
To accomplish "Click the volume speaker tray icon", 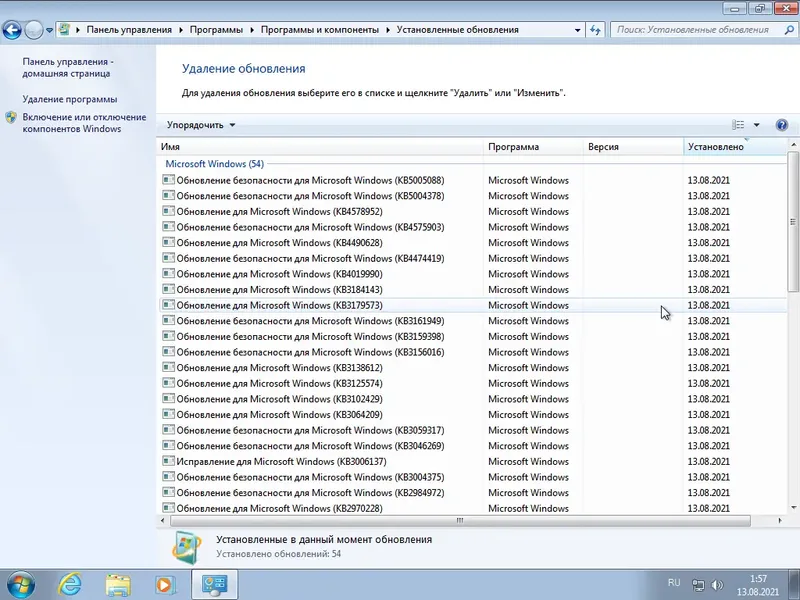I will tap(717, 585).
